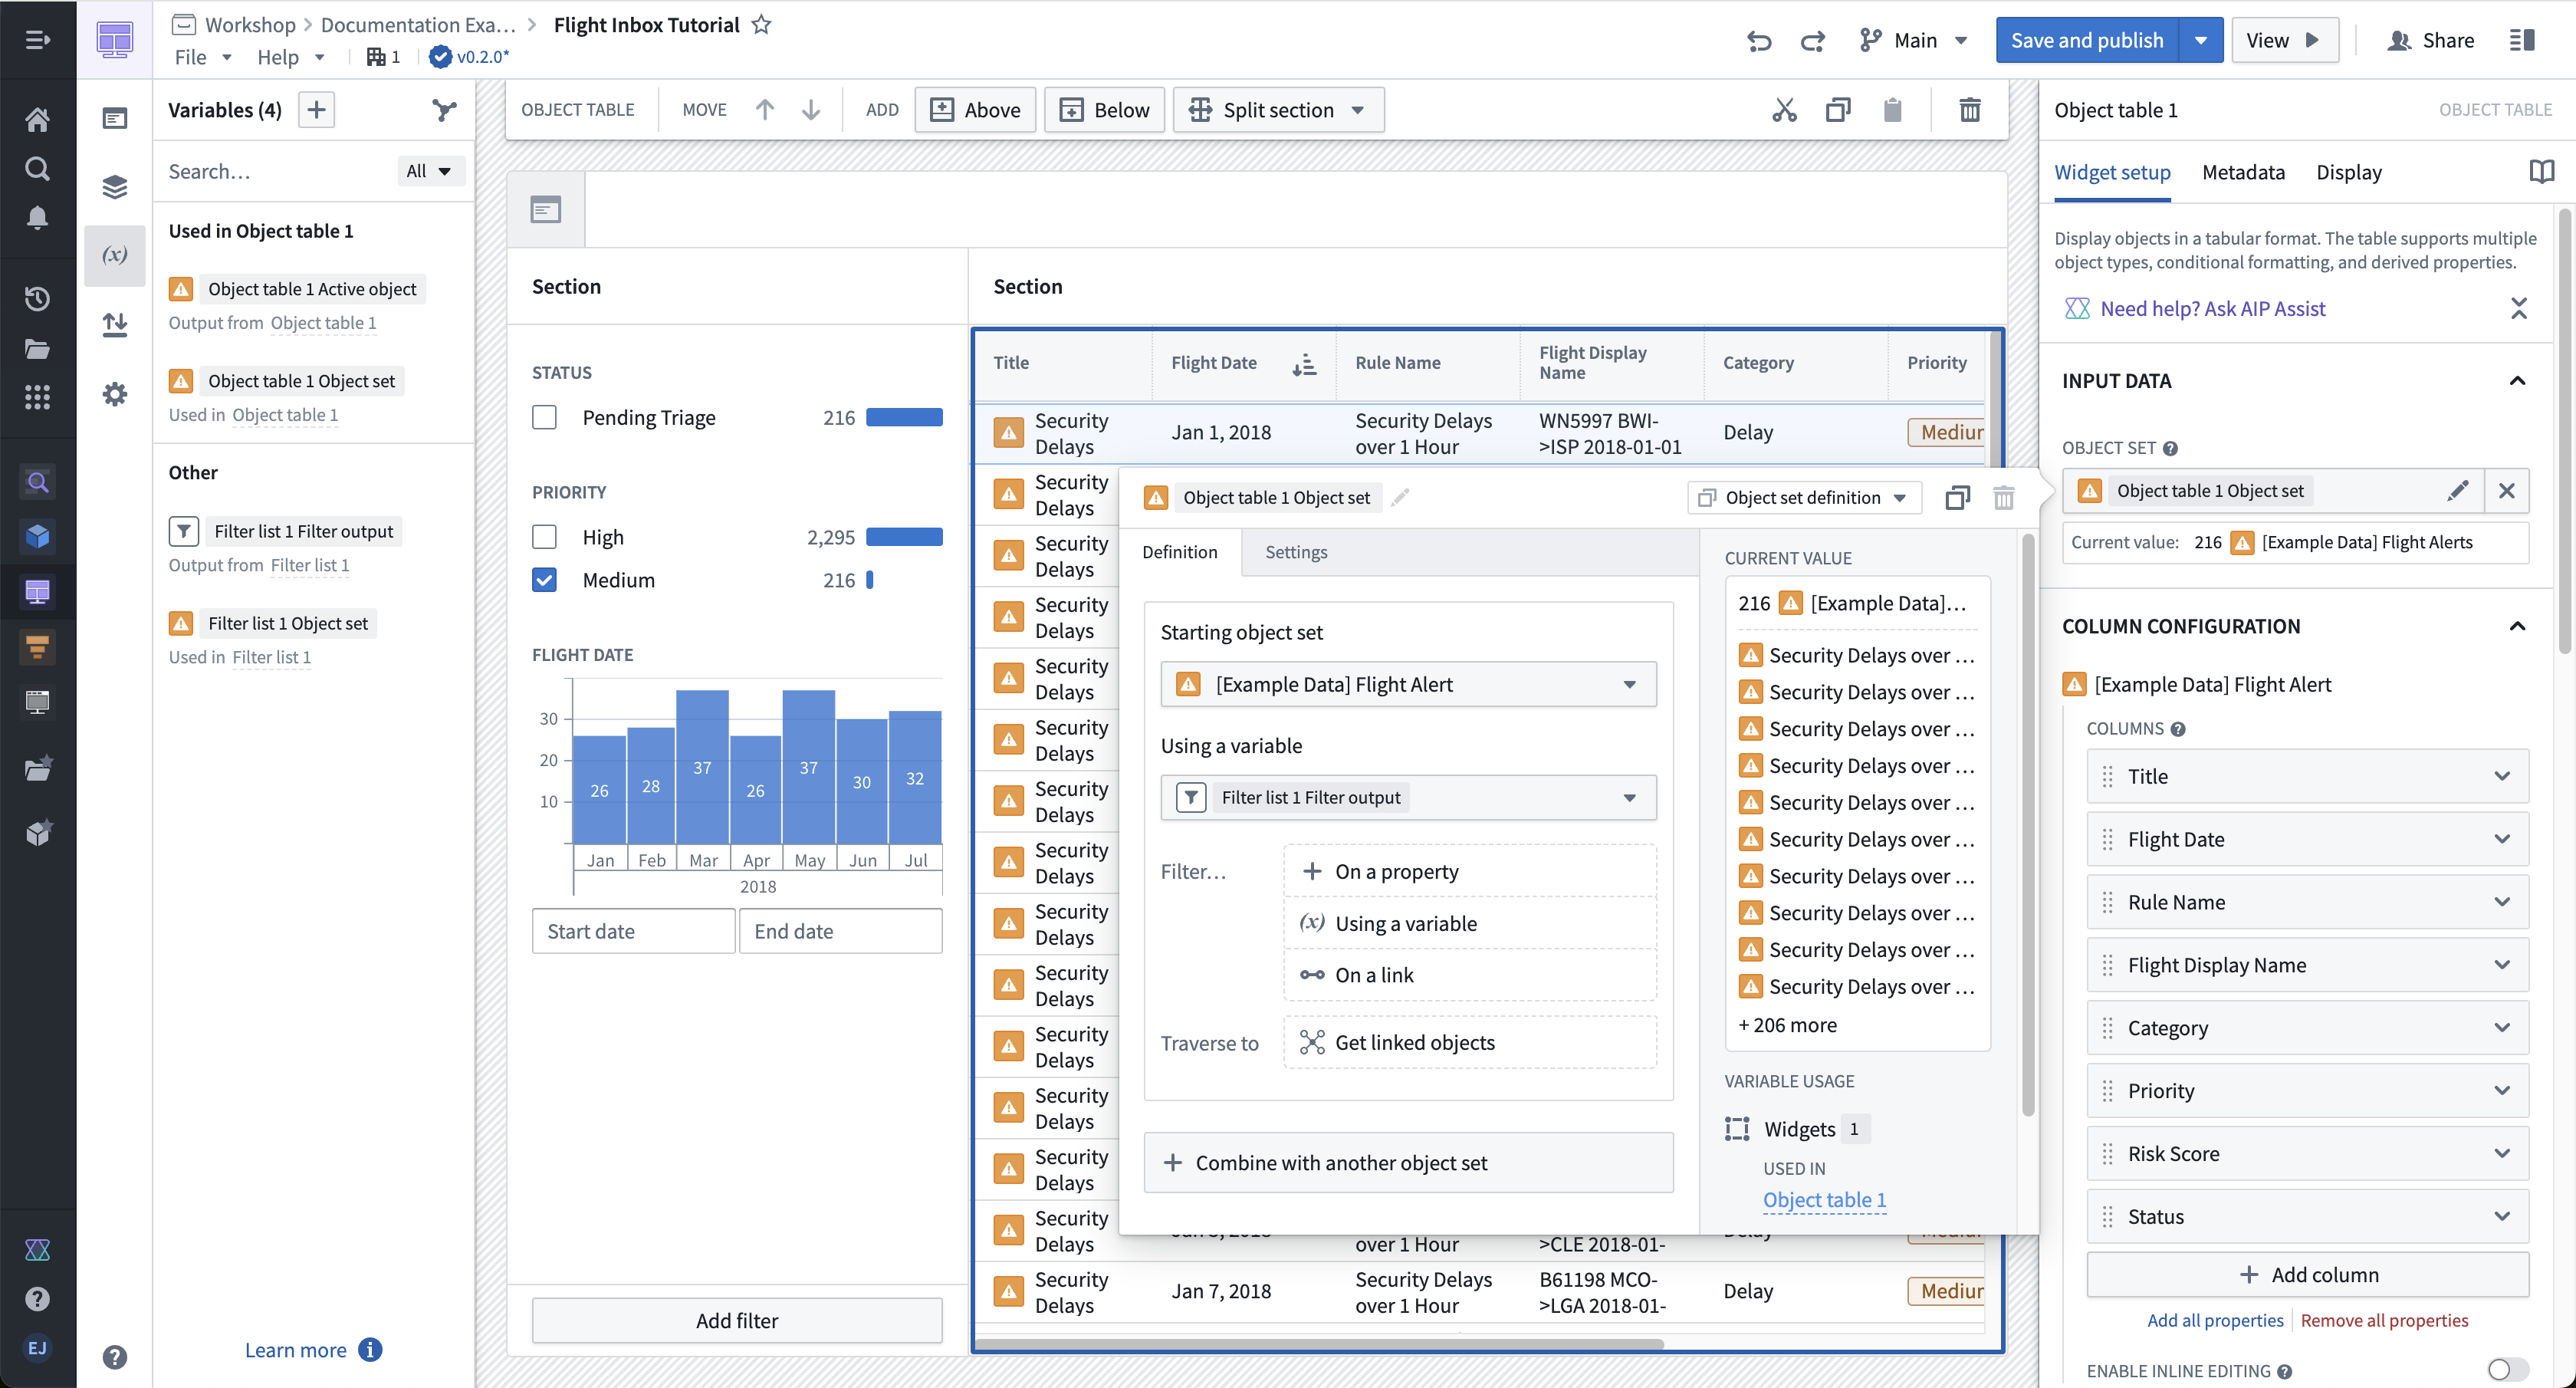Move widget up with arrow icon
This screenshot has height=1388, width=2576.
764,110
